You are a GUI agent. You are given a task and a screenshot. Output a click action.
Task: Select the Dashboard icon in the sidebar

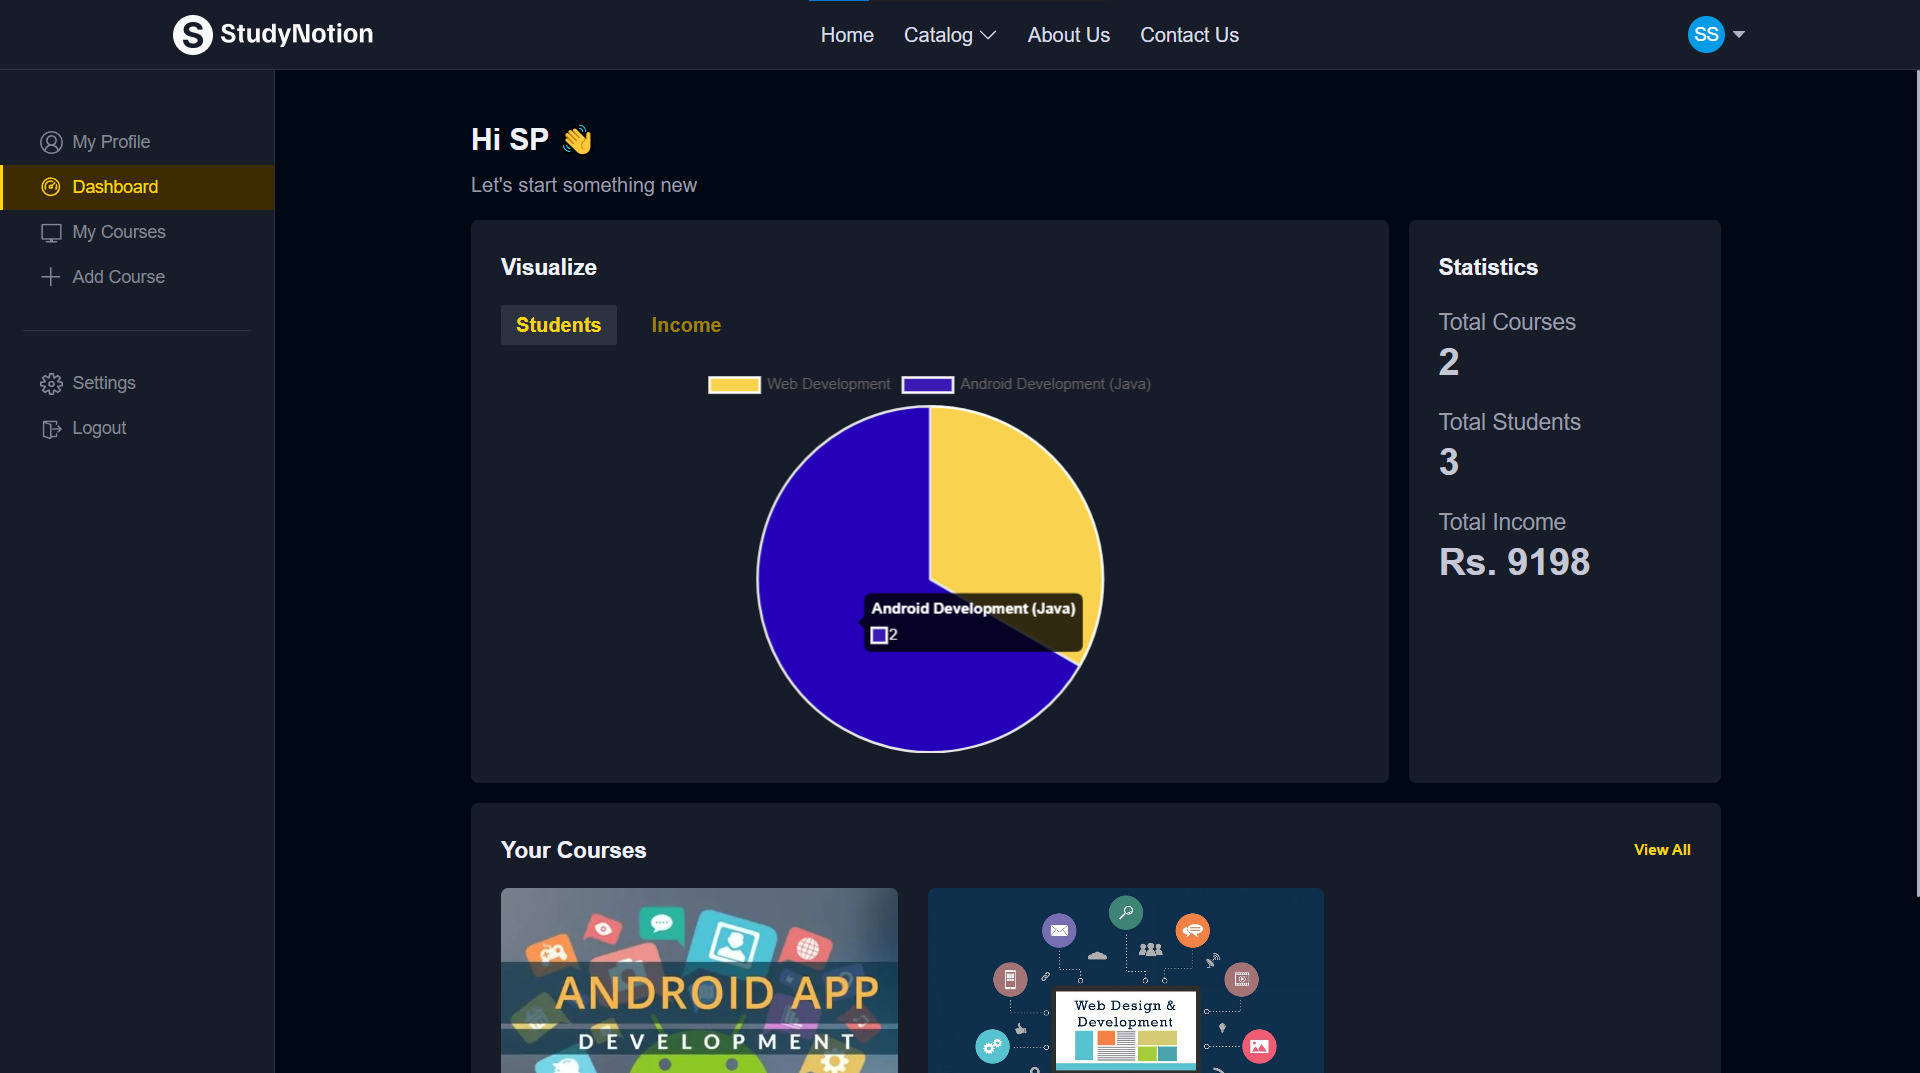[x=51, y=187]
